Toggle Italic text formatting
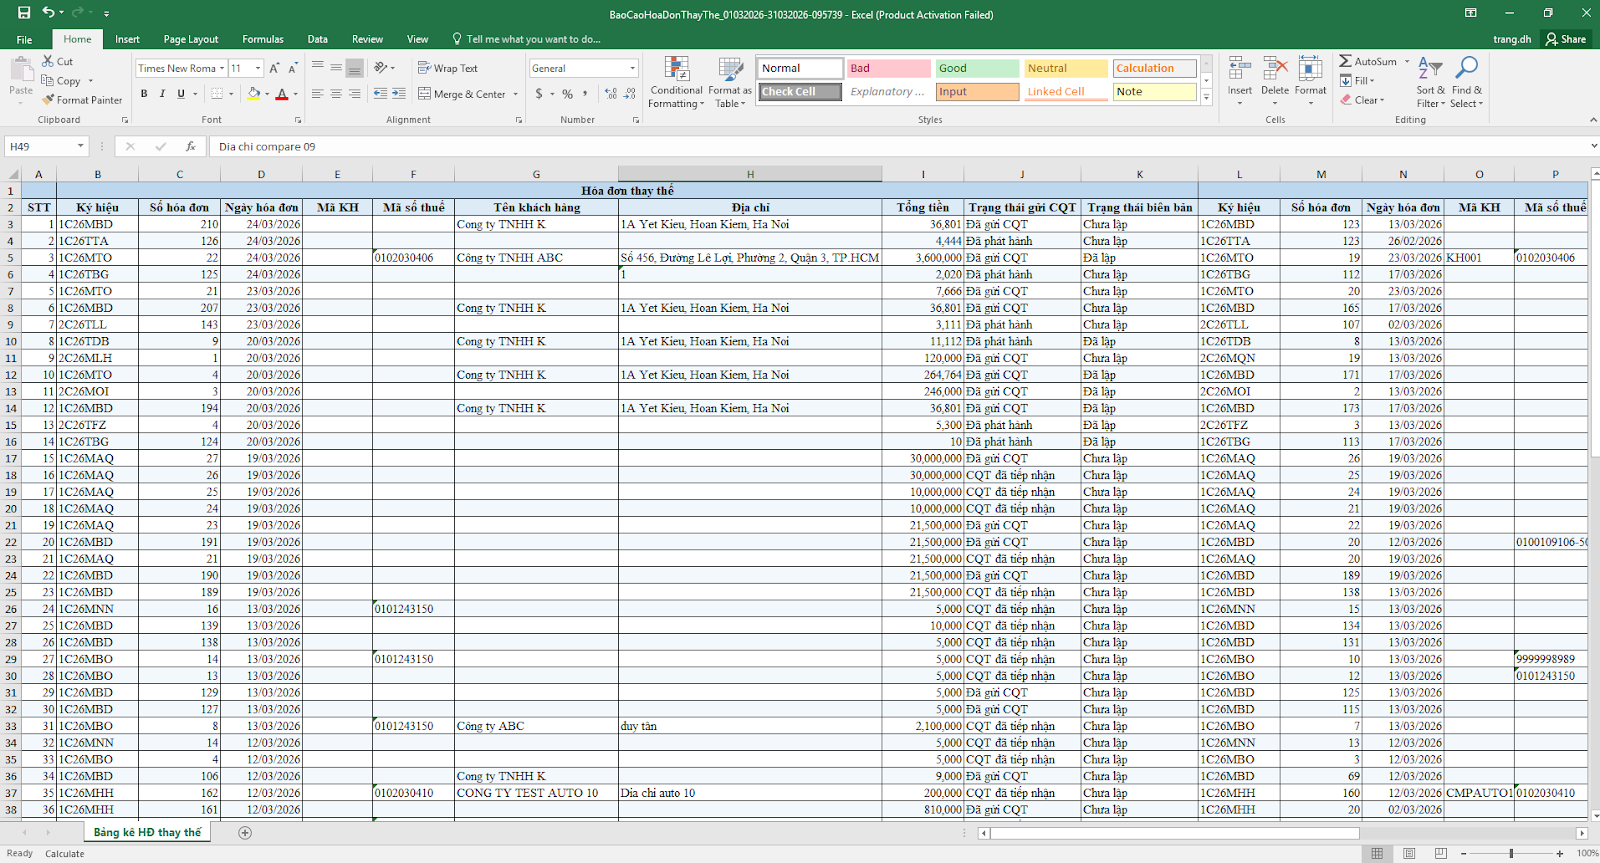This screenshot has width=1600, height=863. 162,94
